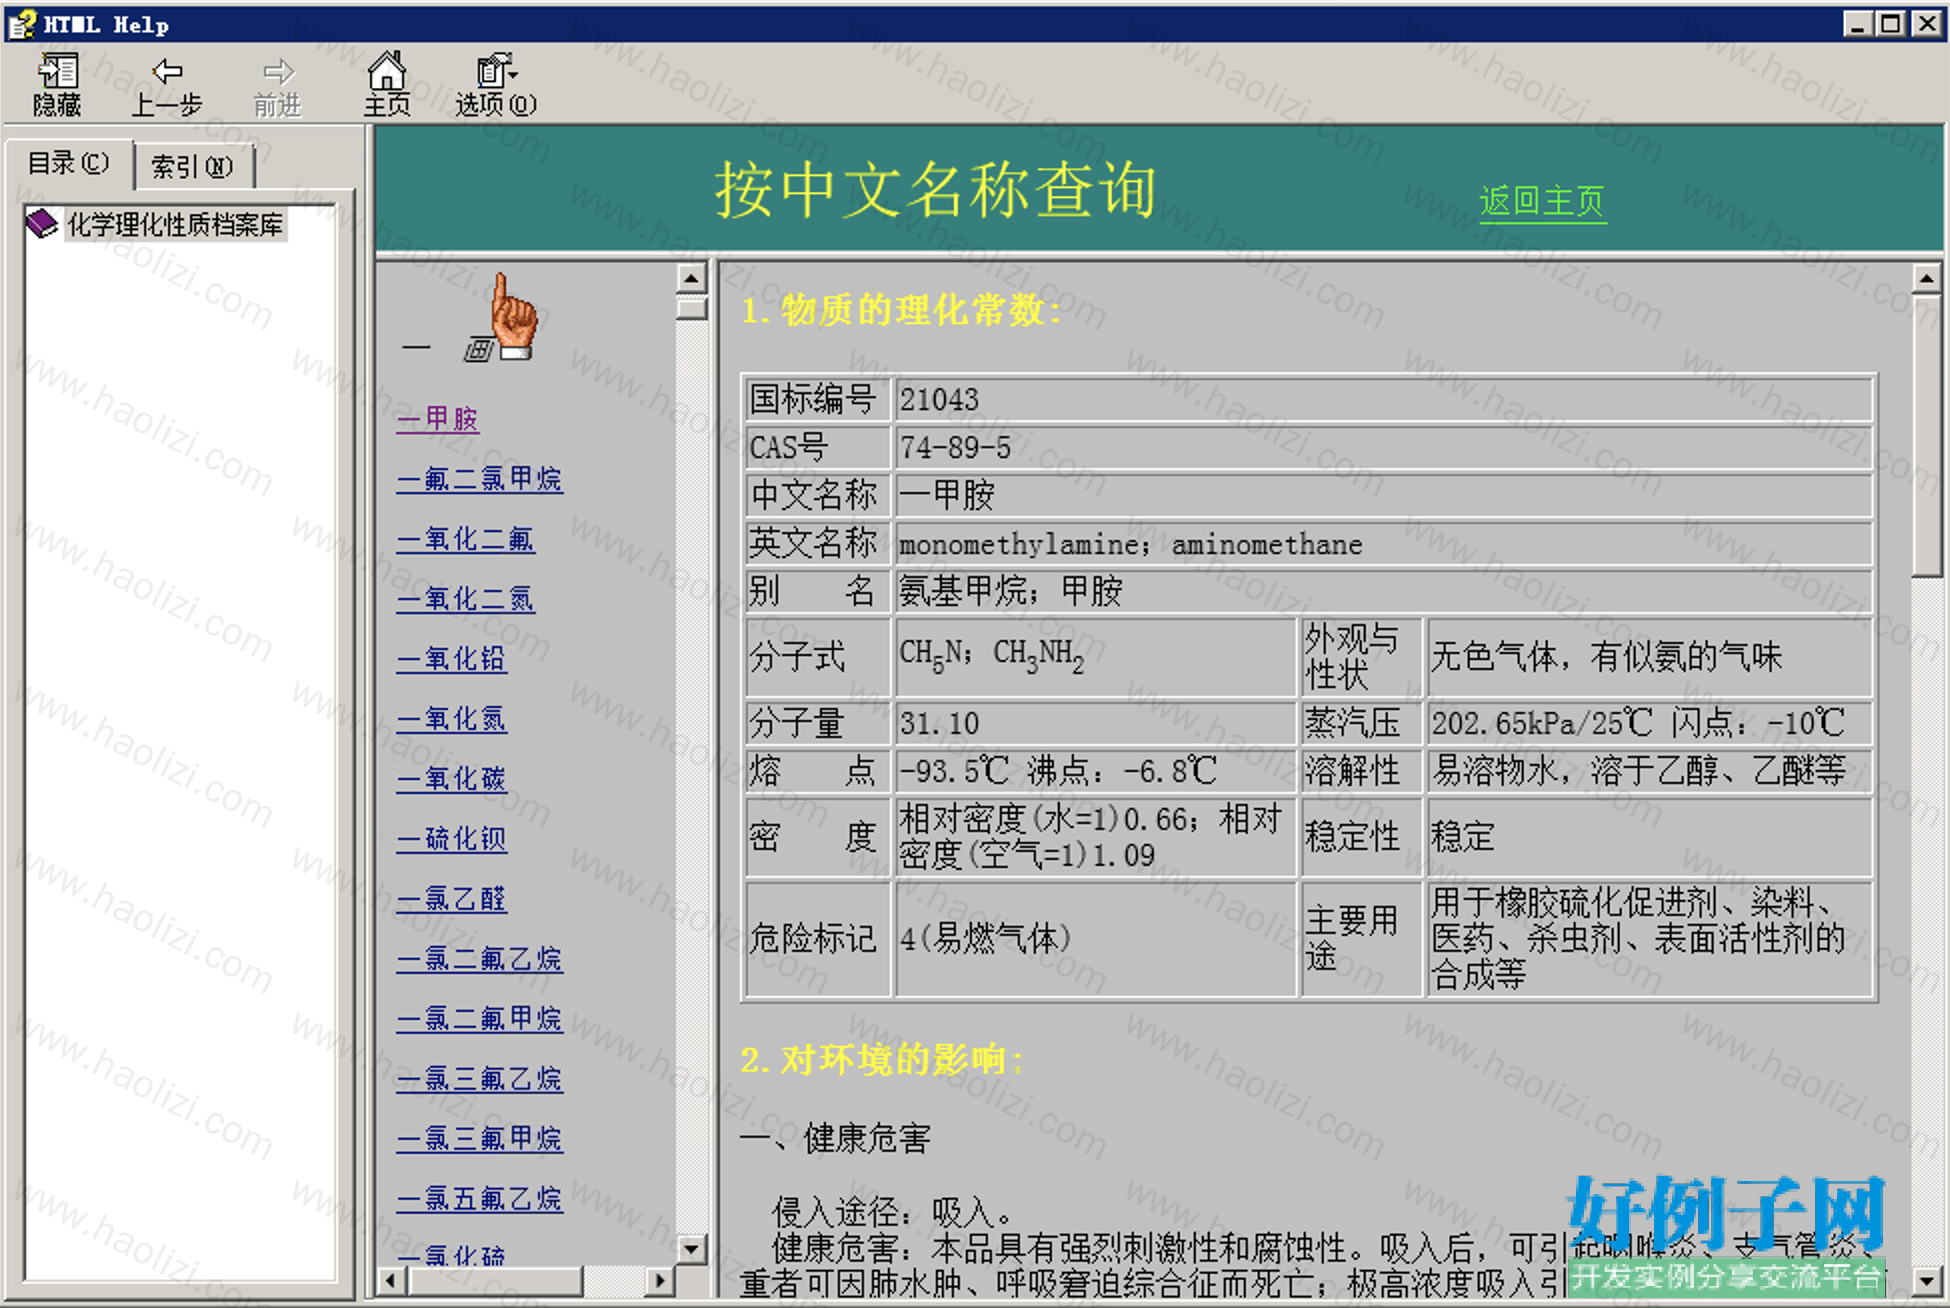Image resolution: width=1950 pixels, height=1308 pixels.
Task: Open the 一氯二氟乙烷 link
Action: (479, 958)
